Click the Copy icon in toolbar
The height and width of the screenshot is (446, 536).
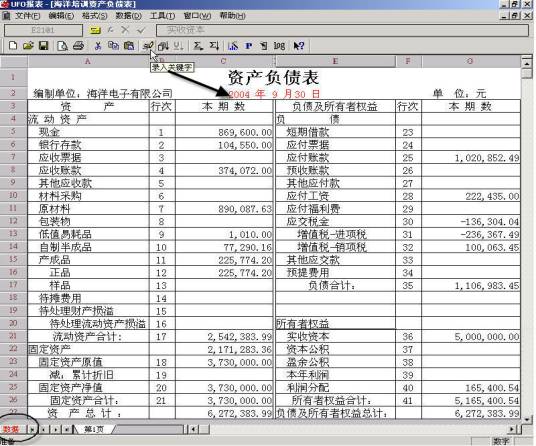[113, 45]
